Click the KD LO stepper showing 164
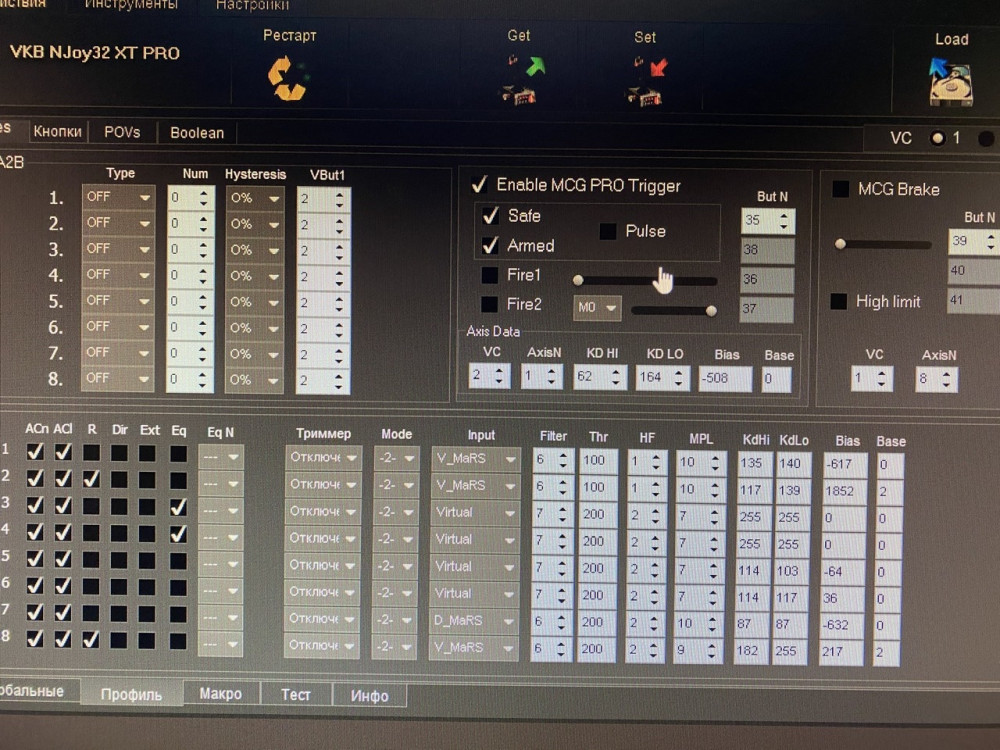 tap(662, 378)
